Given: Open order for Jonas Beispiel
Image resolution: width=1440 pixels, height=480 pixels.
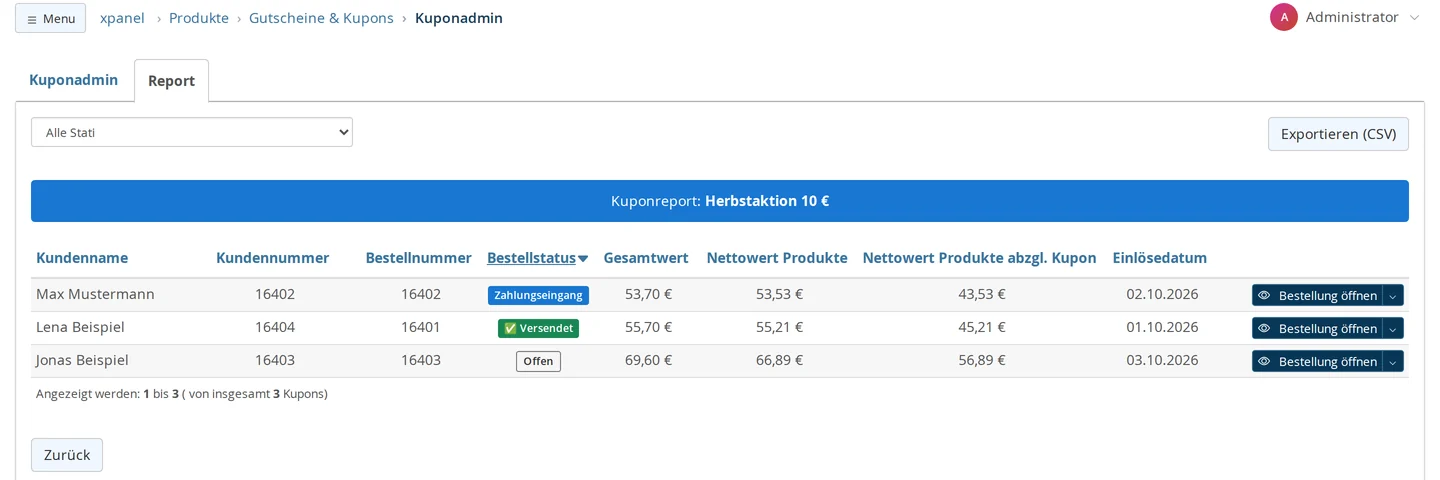Looking at the screenshot, I should point(1317,361).
